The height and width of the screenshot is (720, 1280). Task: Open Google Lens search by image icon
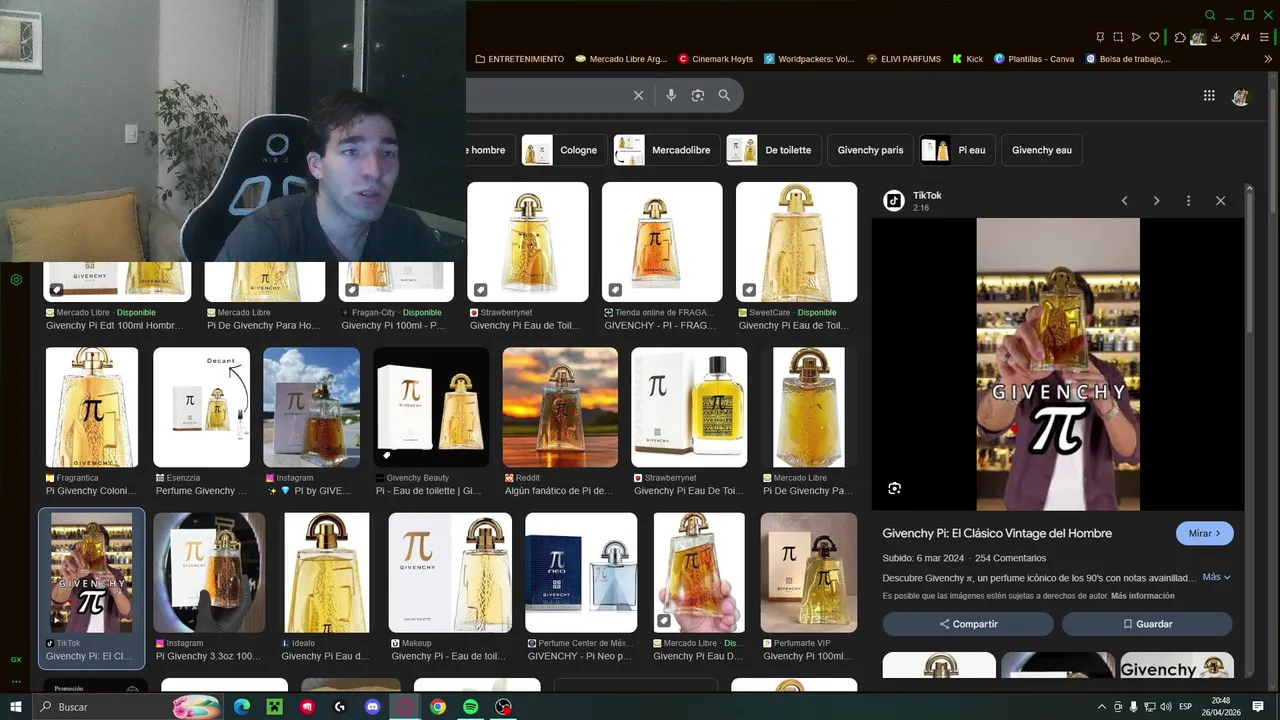[x=698, y=95]
